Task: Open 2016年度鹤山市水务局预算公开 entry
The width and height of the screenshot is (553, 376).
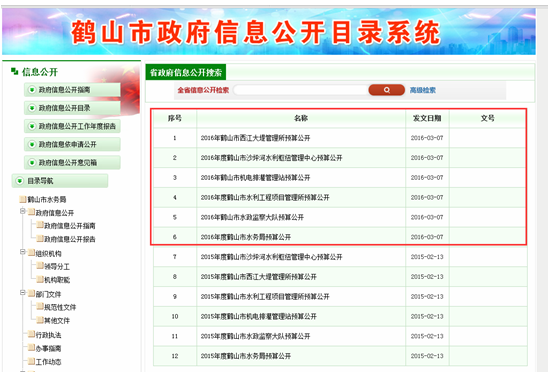Action: (246, 237)
